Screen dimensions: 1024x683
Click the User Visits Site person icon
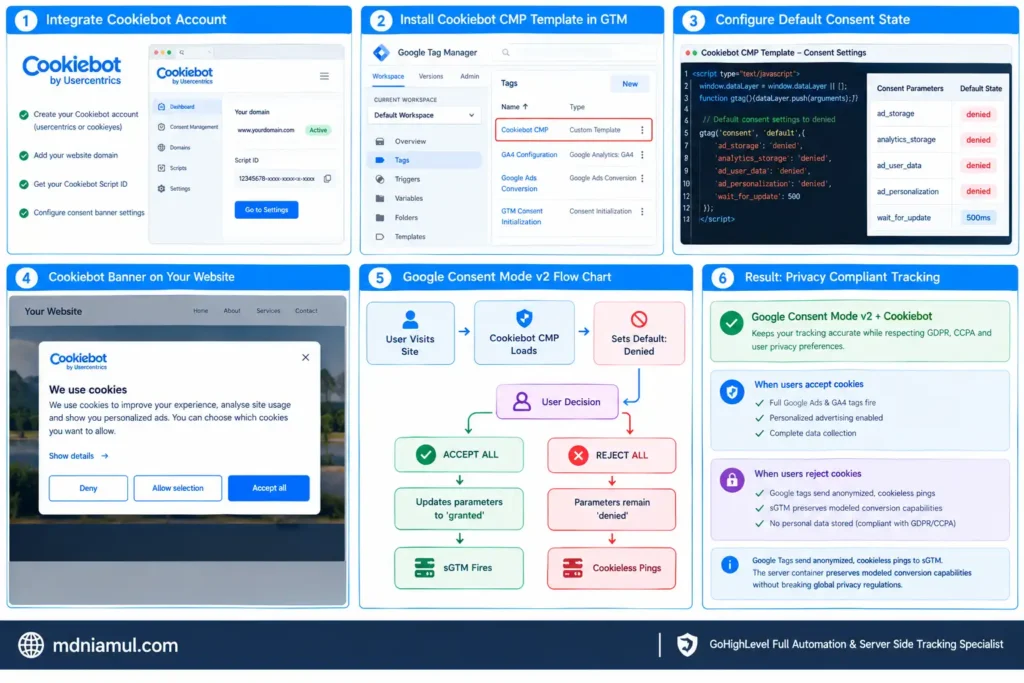tap(410, 319)
